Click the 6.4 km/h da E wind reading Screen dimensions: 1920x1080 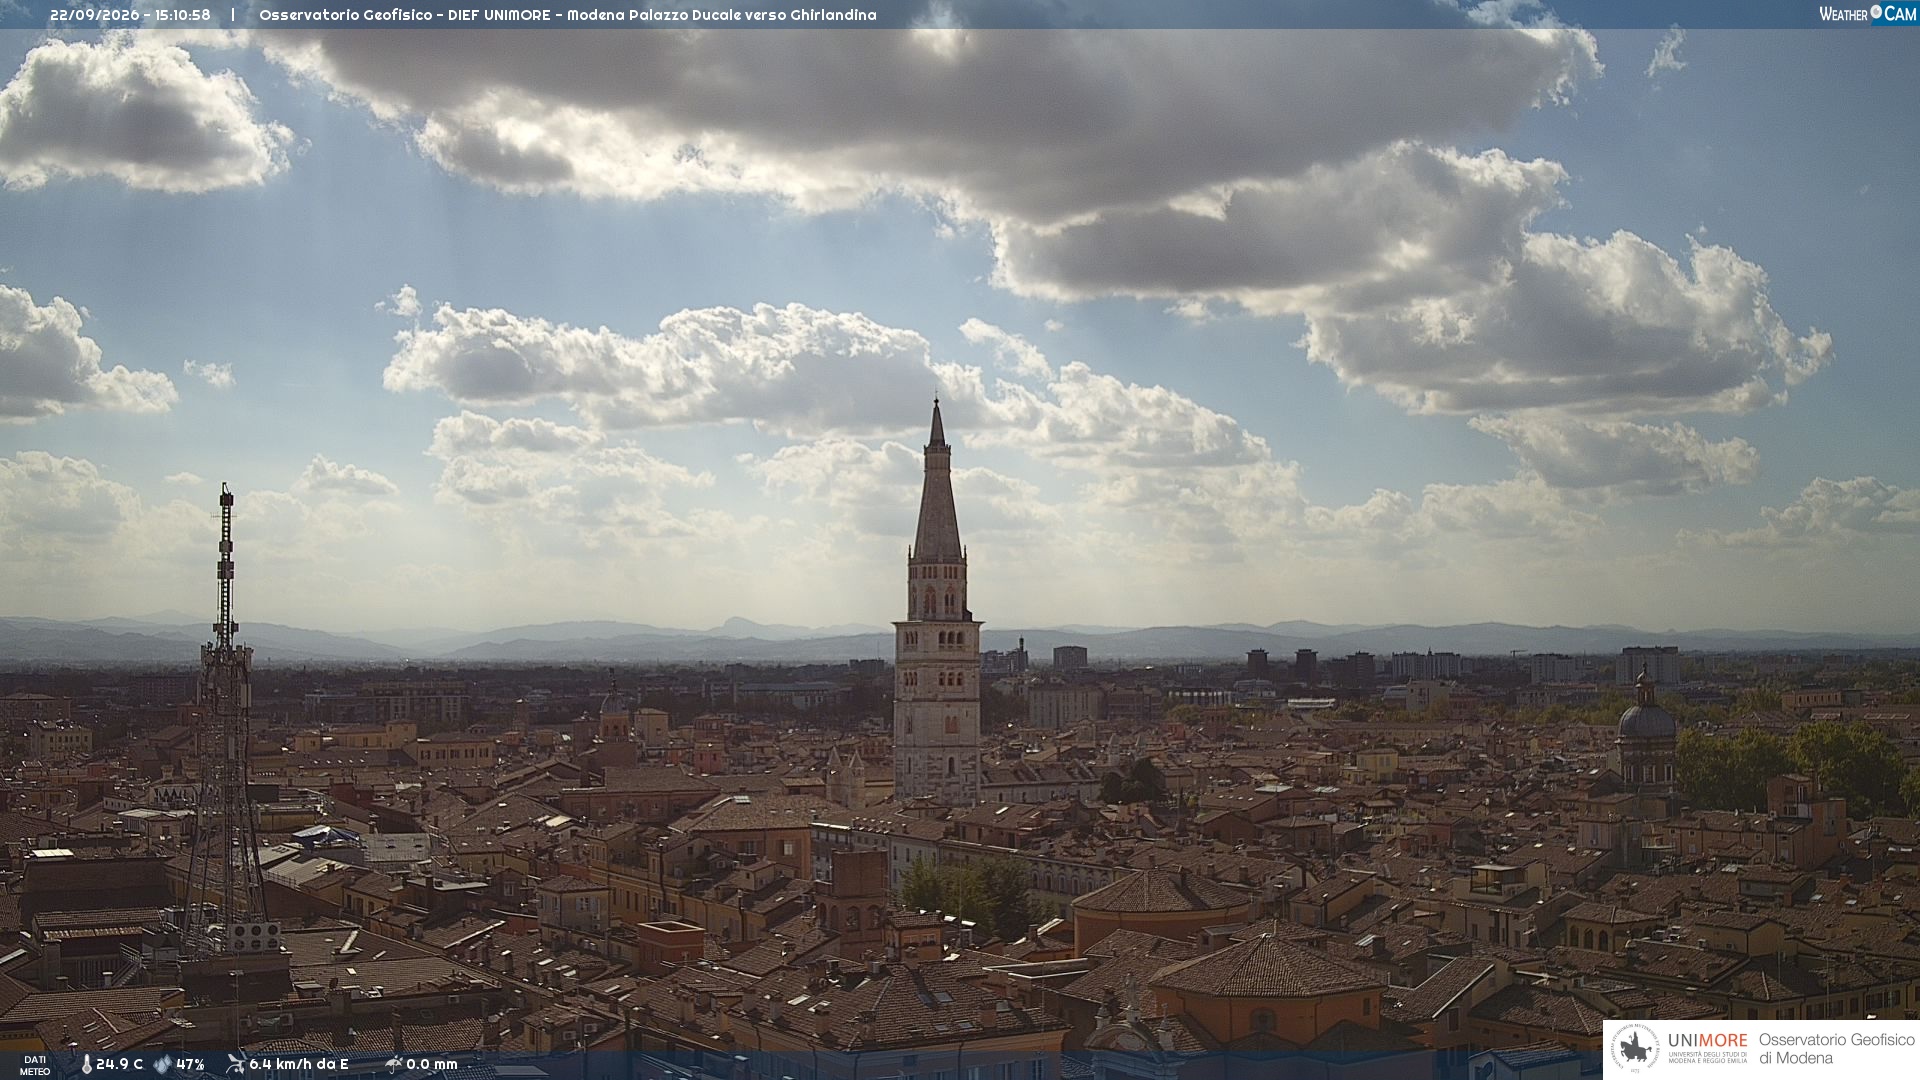[299, 1064]
